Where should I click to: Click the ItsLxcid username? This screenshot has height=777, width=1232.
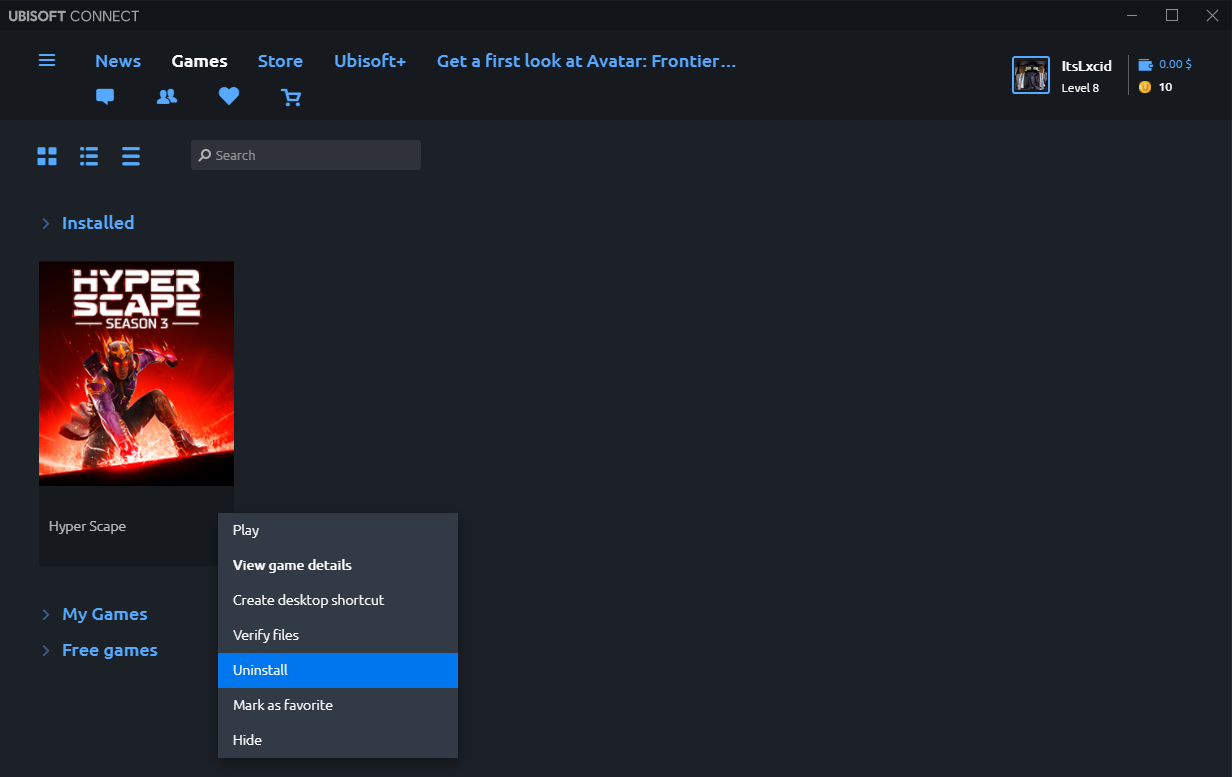1086,66
